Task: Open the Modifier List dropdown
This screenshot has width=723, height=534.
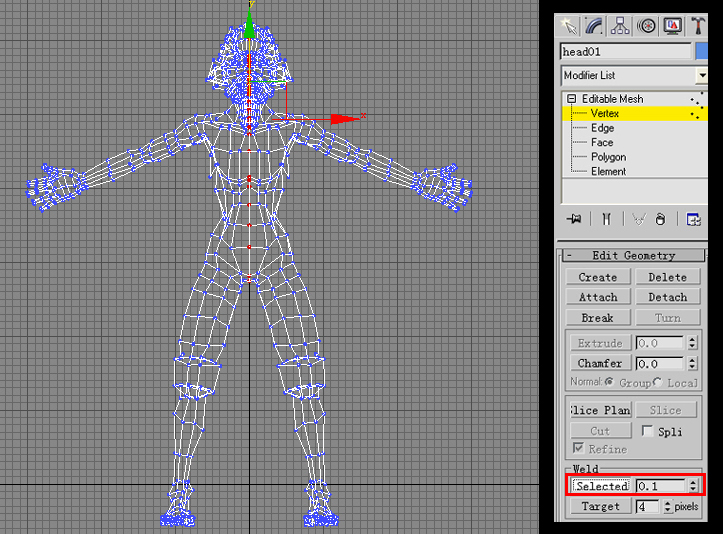Action: coord(702,76)
